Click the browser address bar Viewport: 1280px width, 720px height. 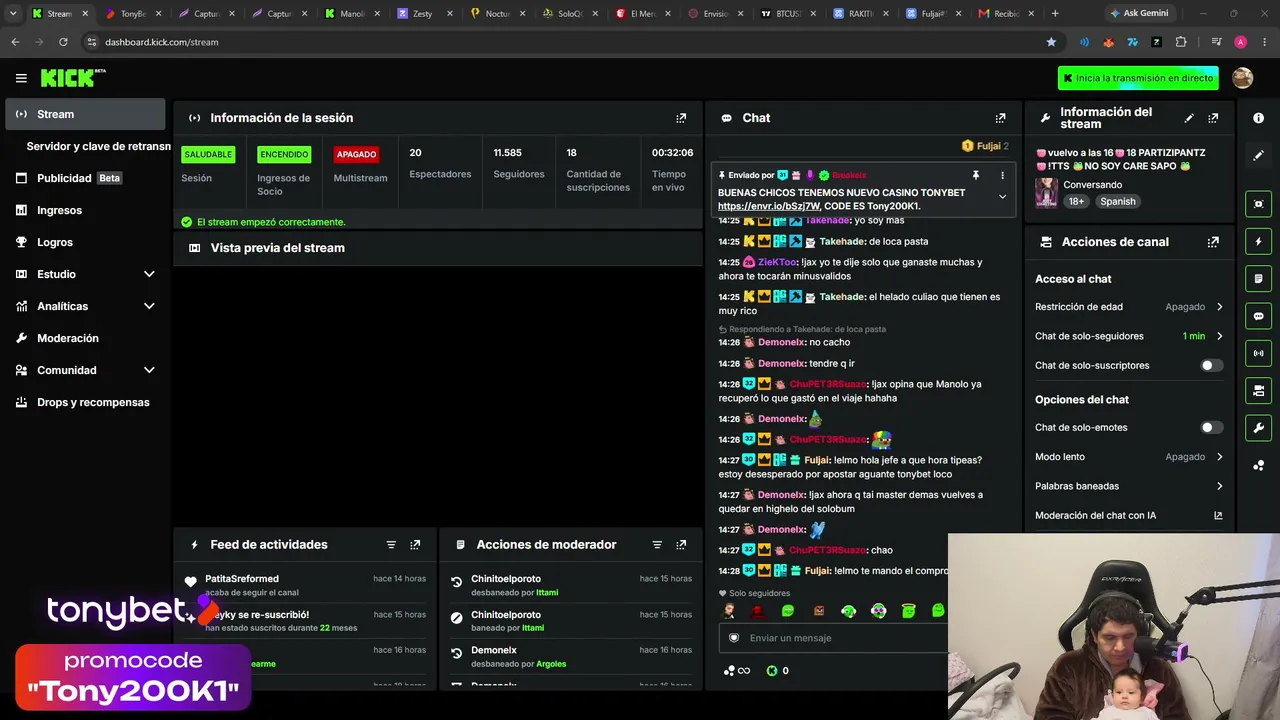(x=560, y=42)
